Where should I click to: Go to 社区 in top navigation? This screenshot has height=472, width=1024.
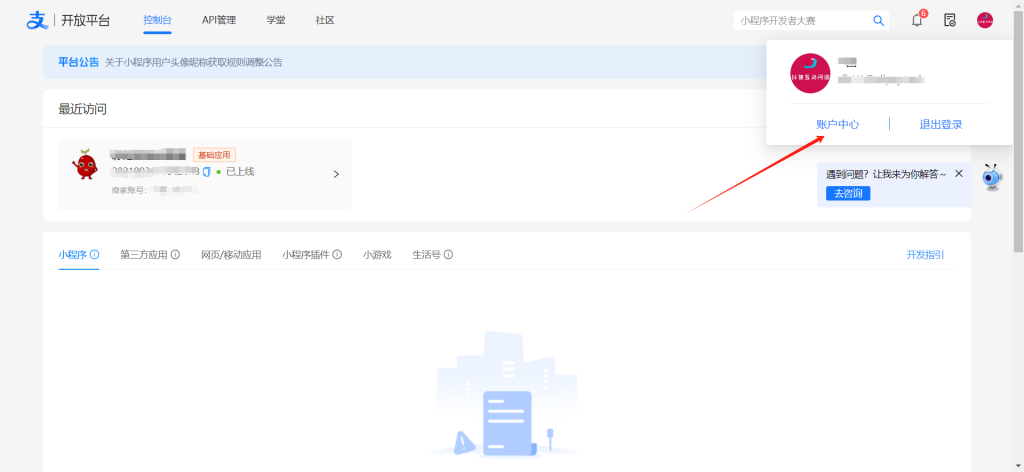325,20
